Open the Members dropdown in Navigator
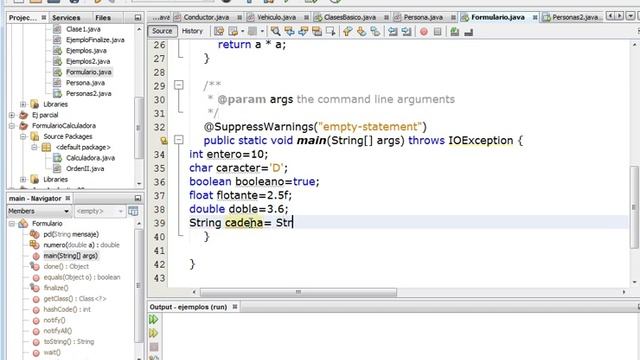This screenshot has height=360, width=640. coord(40,211)
